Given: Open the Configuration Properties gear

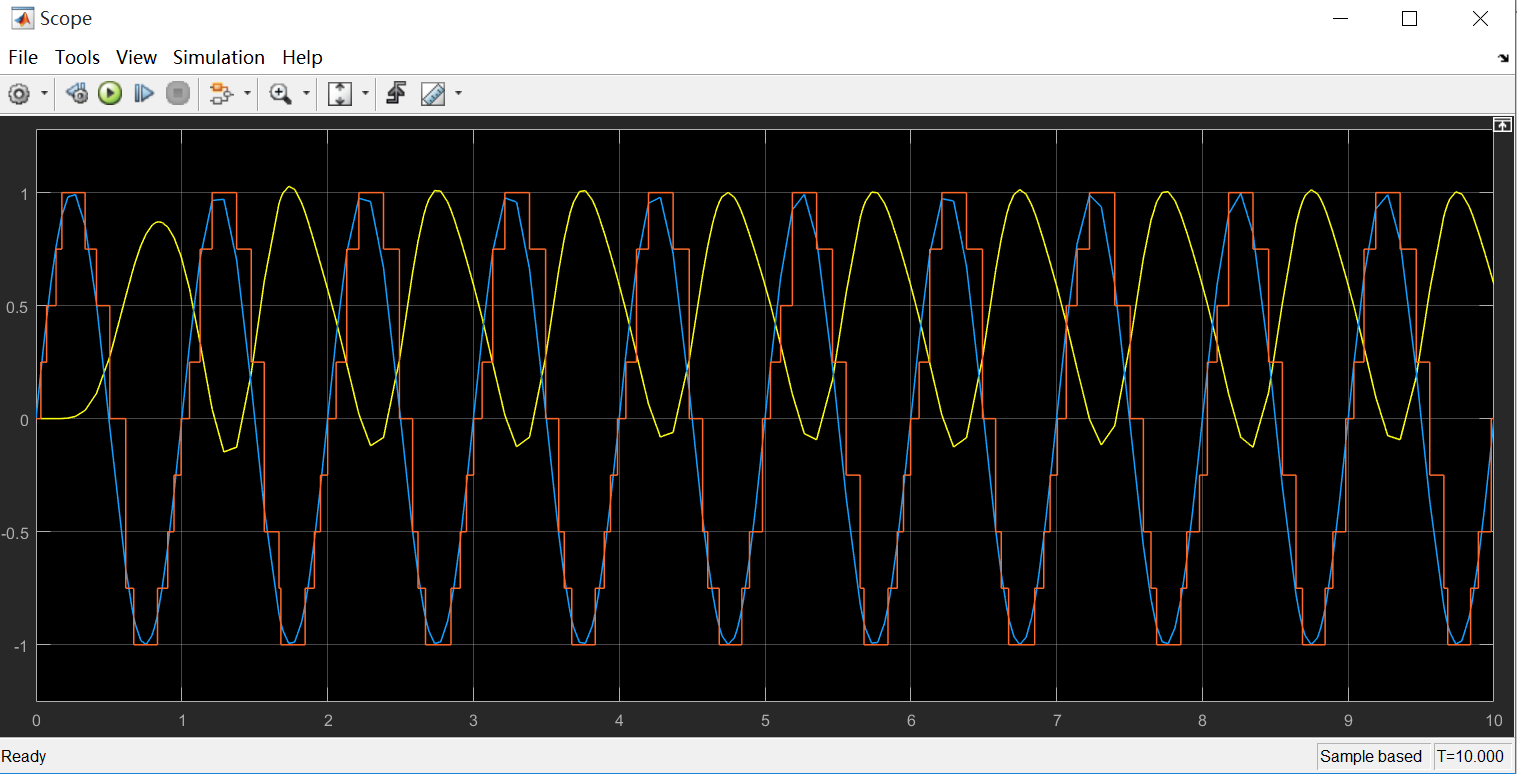Looking at the screenshot, I should pyautogui.click(x=19, y=94).
